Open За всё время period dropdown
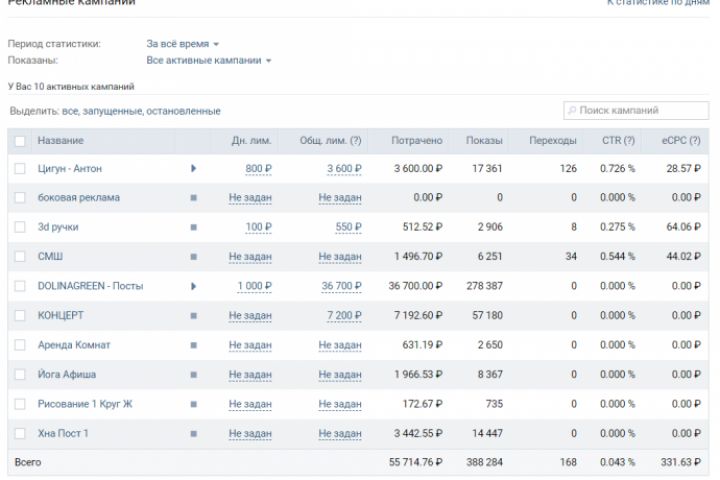The image size is (720, 480). tap(182, 44)
